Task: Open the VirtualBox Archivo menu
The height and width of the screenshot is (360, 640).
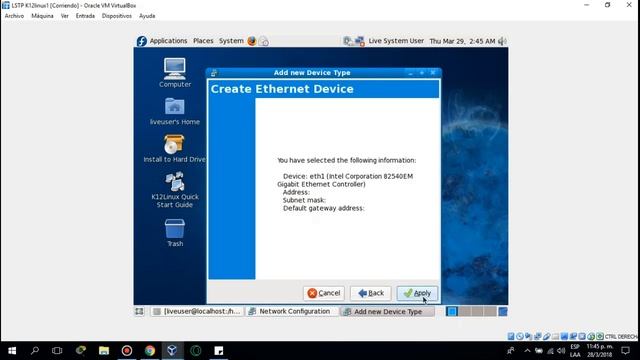Action: [14, 16]
